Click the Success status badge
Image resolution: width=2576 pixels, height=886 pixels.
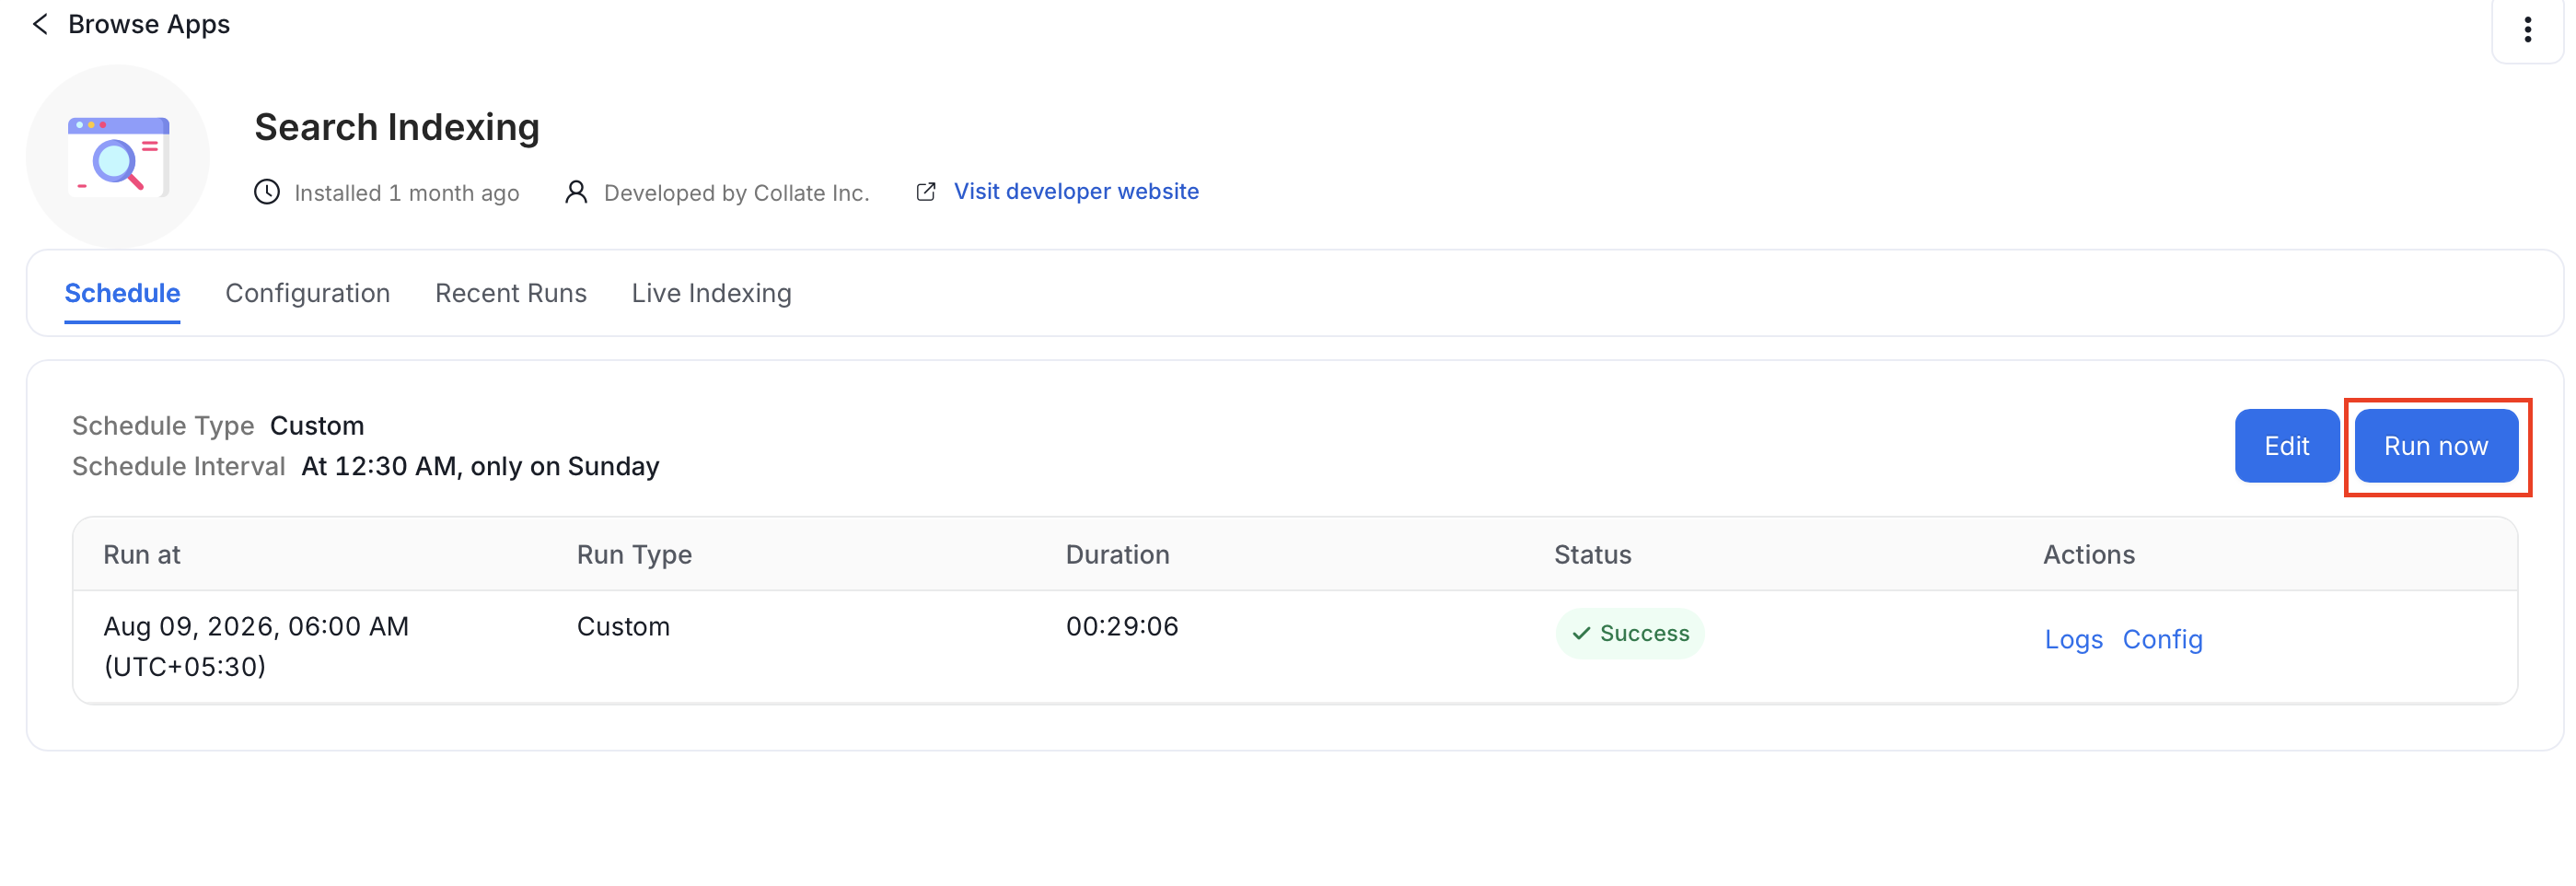tap(1629, 633)
